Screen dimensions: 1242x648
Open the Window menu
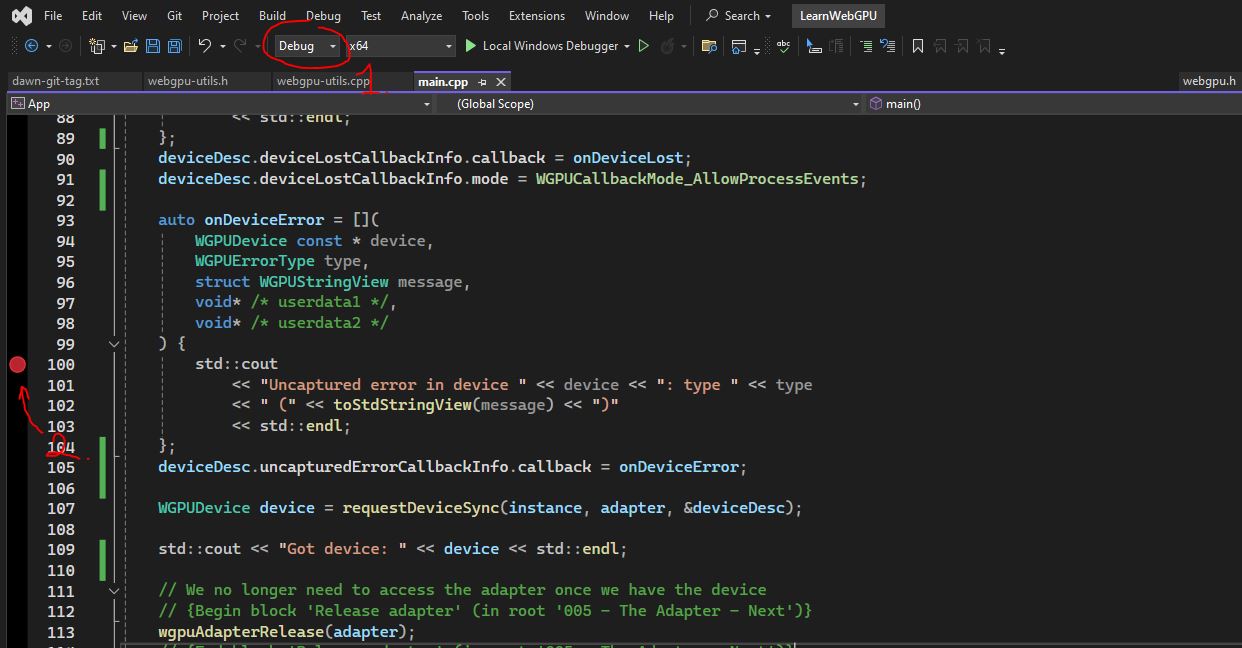607,16
